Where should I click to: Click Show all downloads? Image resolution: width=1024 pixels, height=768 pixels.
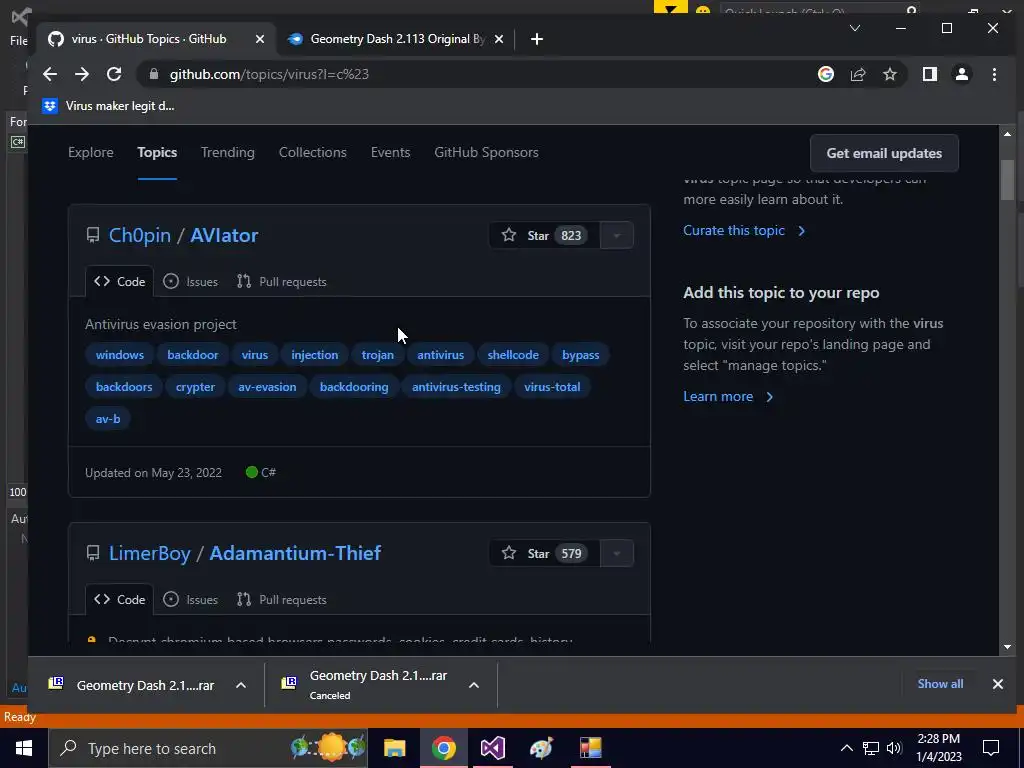[x=940, y=684]
